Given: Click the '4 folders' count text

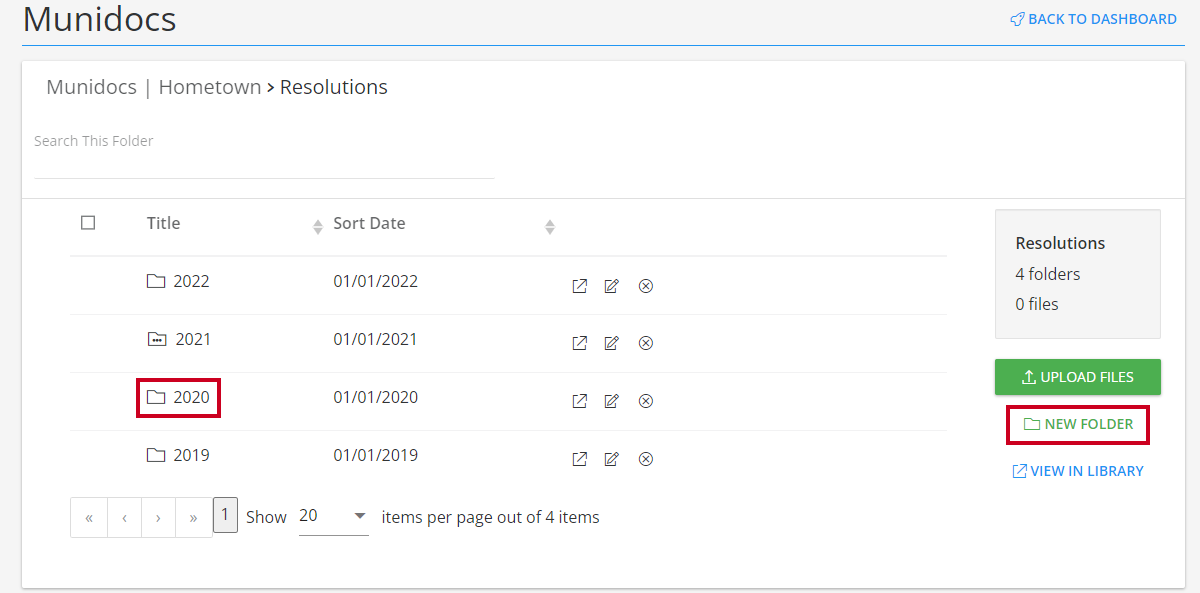Looking at the screenshot, I should [1048, 274].
